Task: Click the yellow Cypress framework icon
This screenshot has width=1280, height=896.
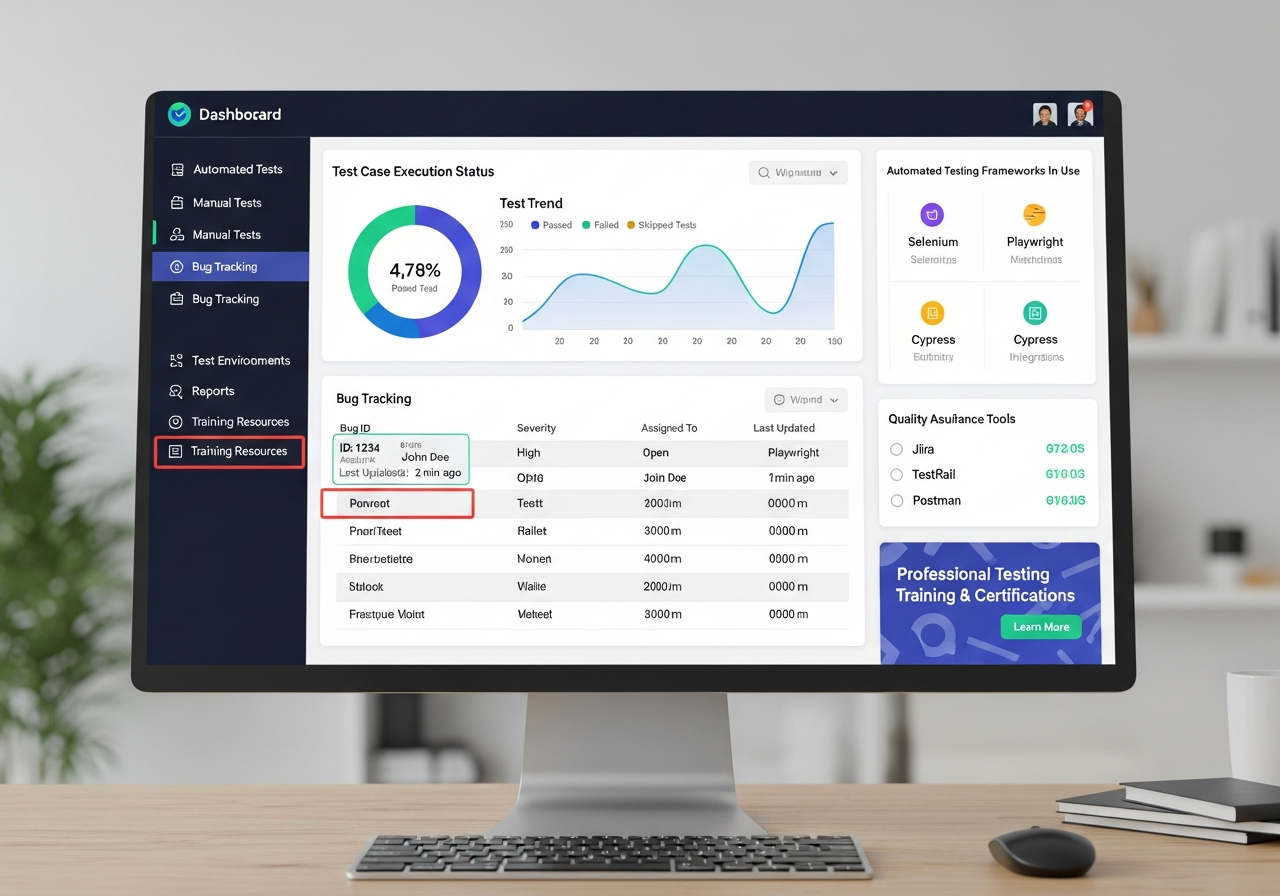Action: click(x=932, y=313)
